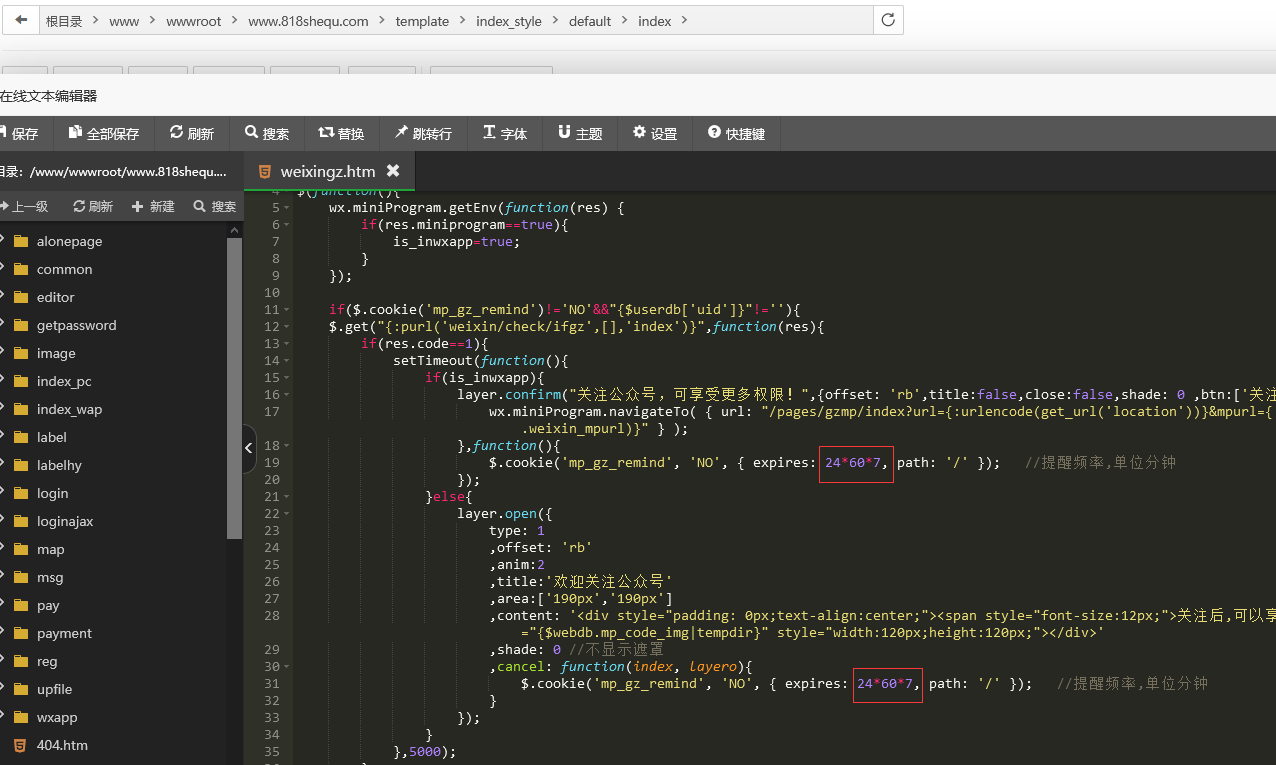Click 新建 to create new file
Image resolution: width=1276 pixels, height=765 pixels.
[153, 207]
